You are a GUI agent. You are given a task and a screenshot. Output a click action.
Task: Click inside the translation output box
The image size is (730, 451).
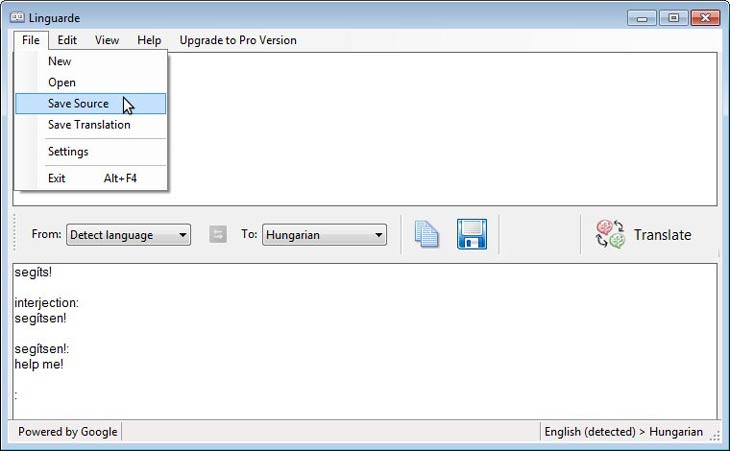click(365, 341)
